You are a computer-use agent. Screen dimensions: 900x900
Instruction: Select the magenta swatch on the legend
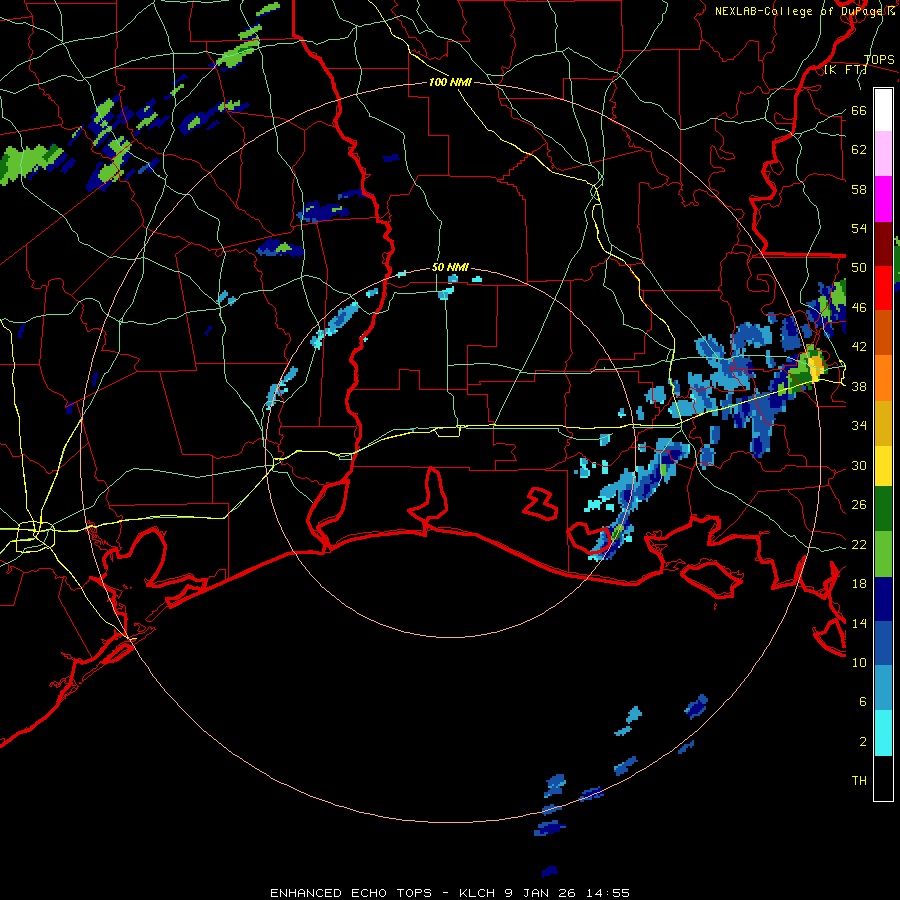tap(883, 199)
